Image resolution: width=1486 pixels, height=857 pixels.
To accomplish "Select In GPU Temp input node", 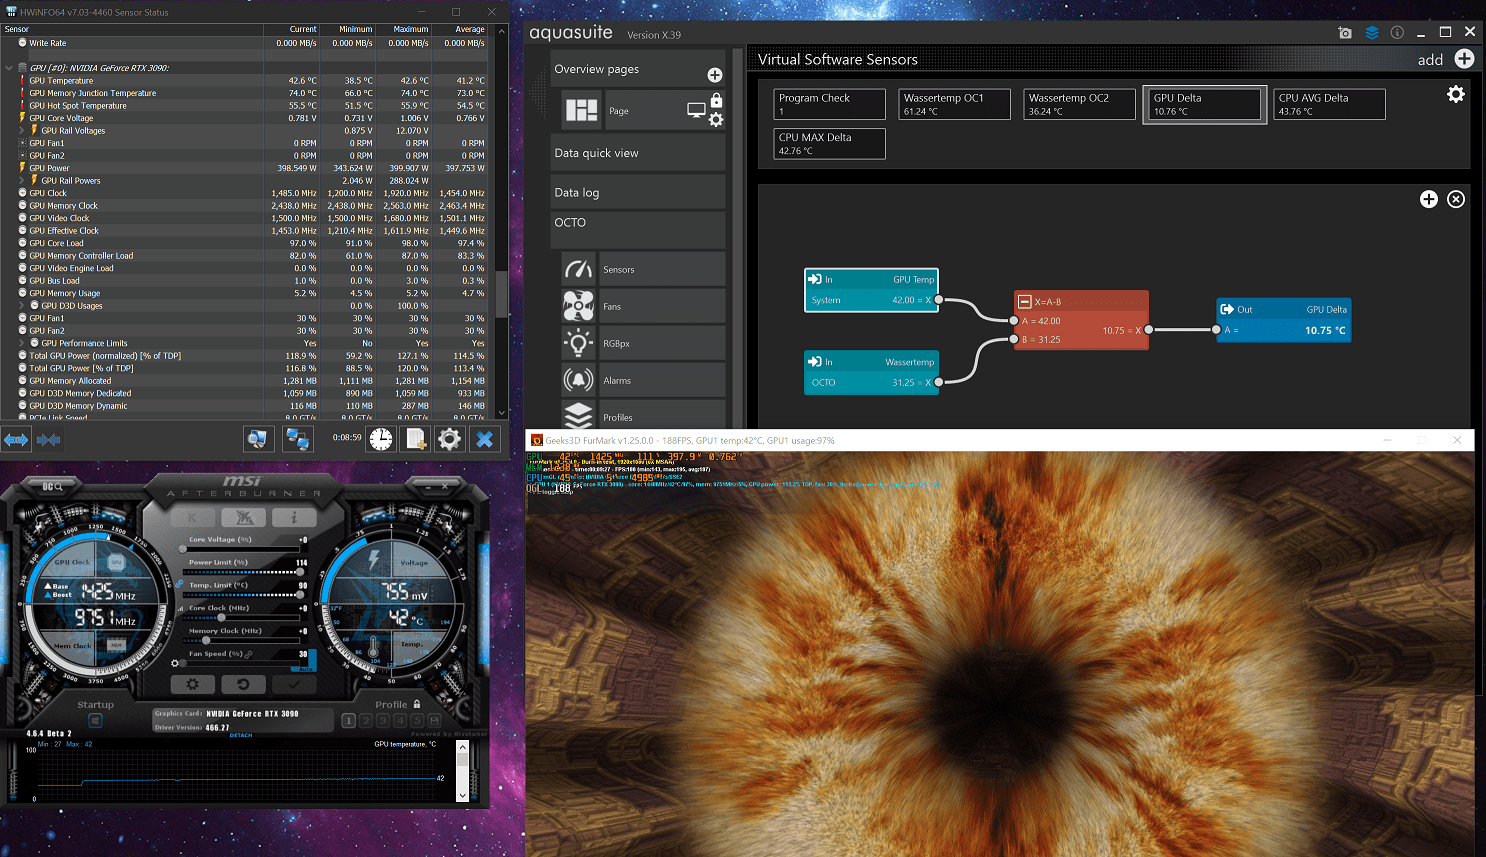I will (x=871, y=290).
